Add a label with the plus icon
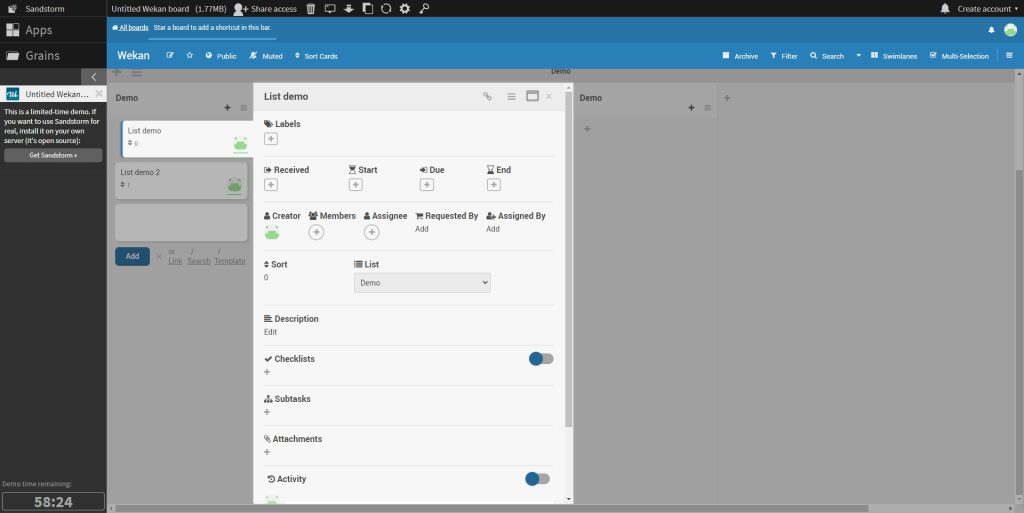Image resolution: width=1024 pixels, height=513 pixels. pos(271,139)
